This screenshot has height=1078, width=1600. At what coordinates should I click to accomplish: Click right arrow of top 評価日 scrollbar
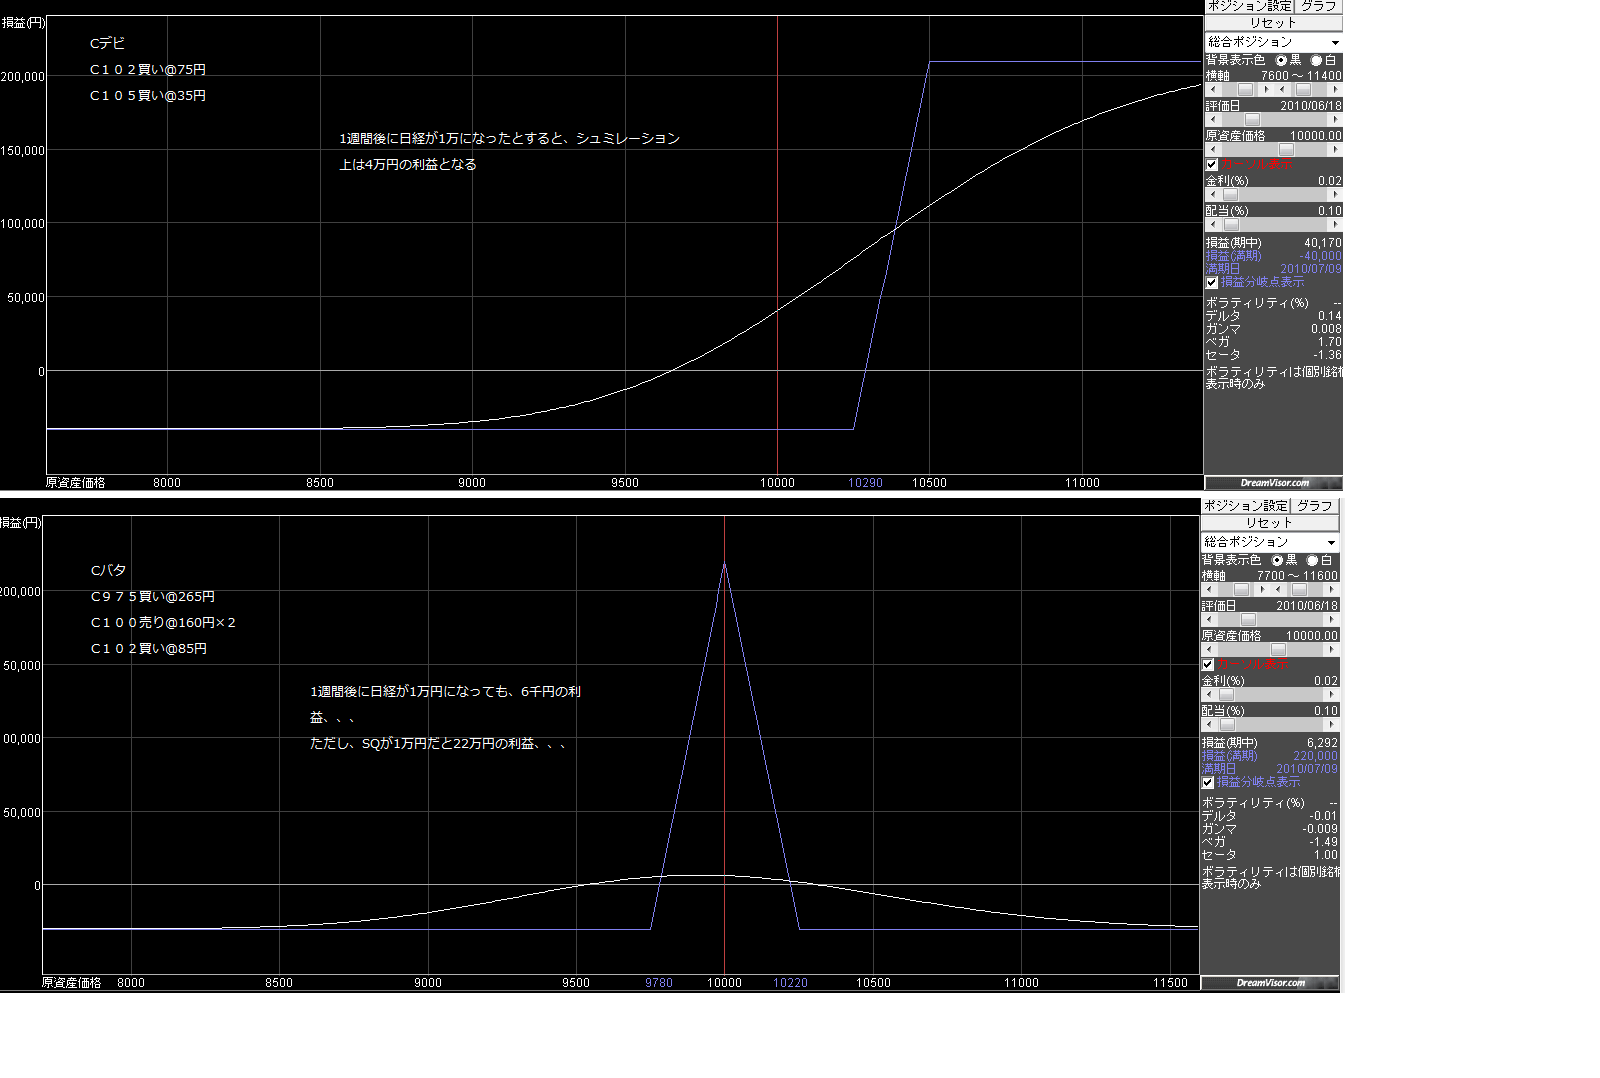1335,120
